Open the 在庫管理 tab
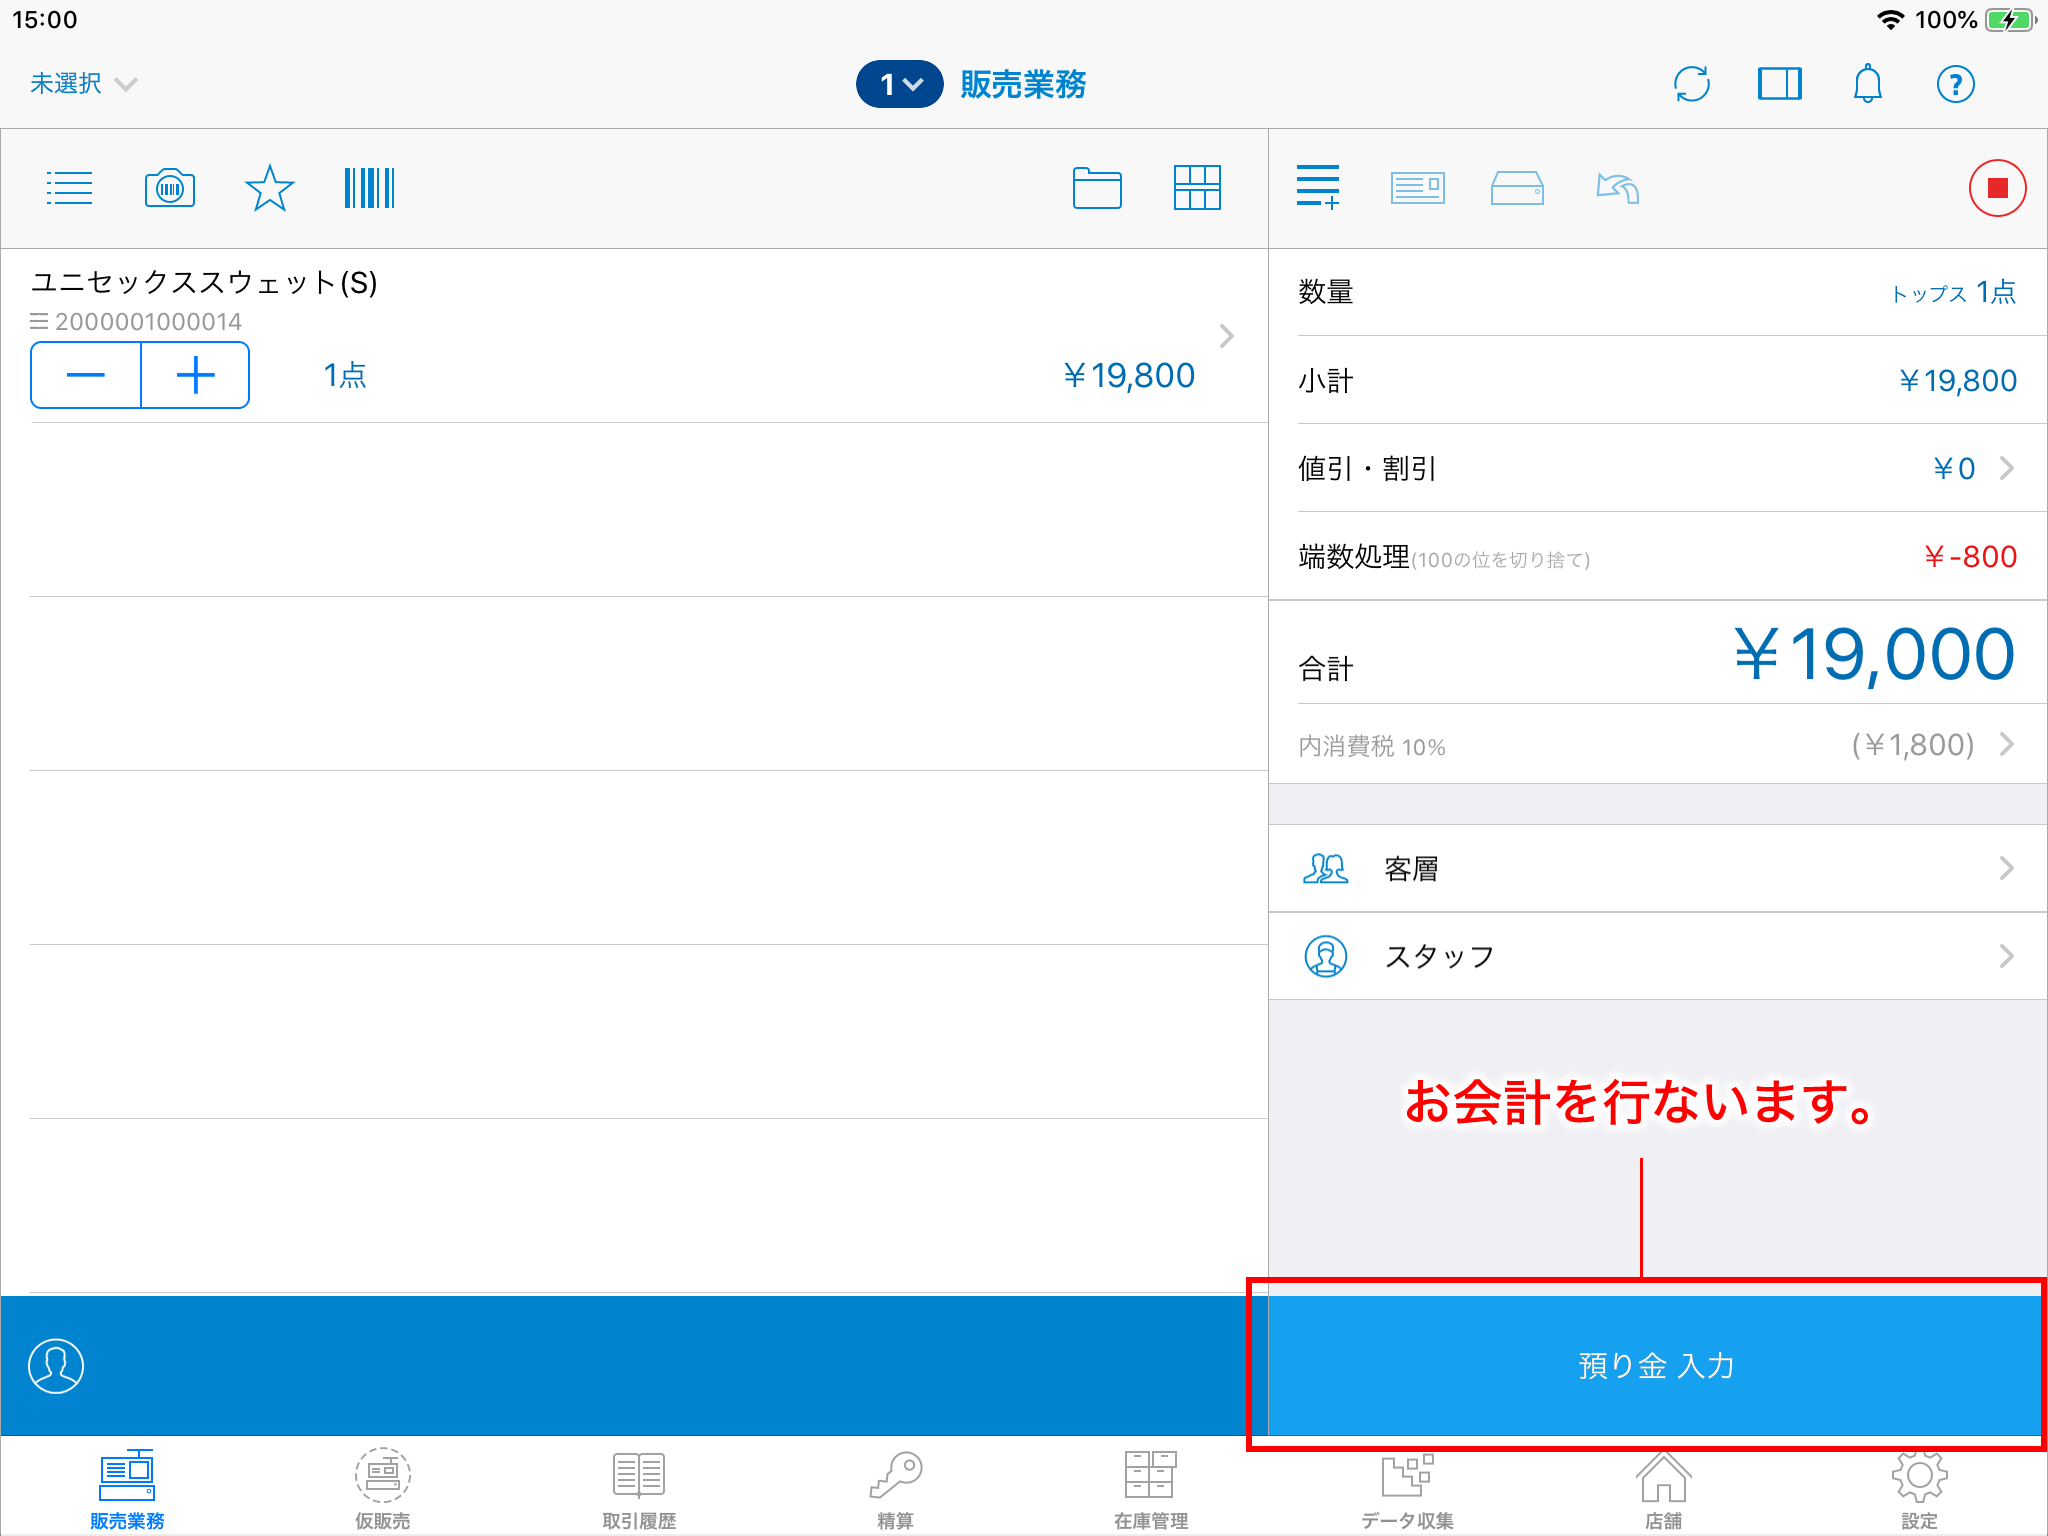 pos(1150,1490)
